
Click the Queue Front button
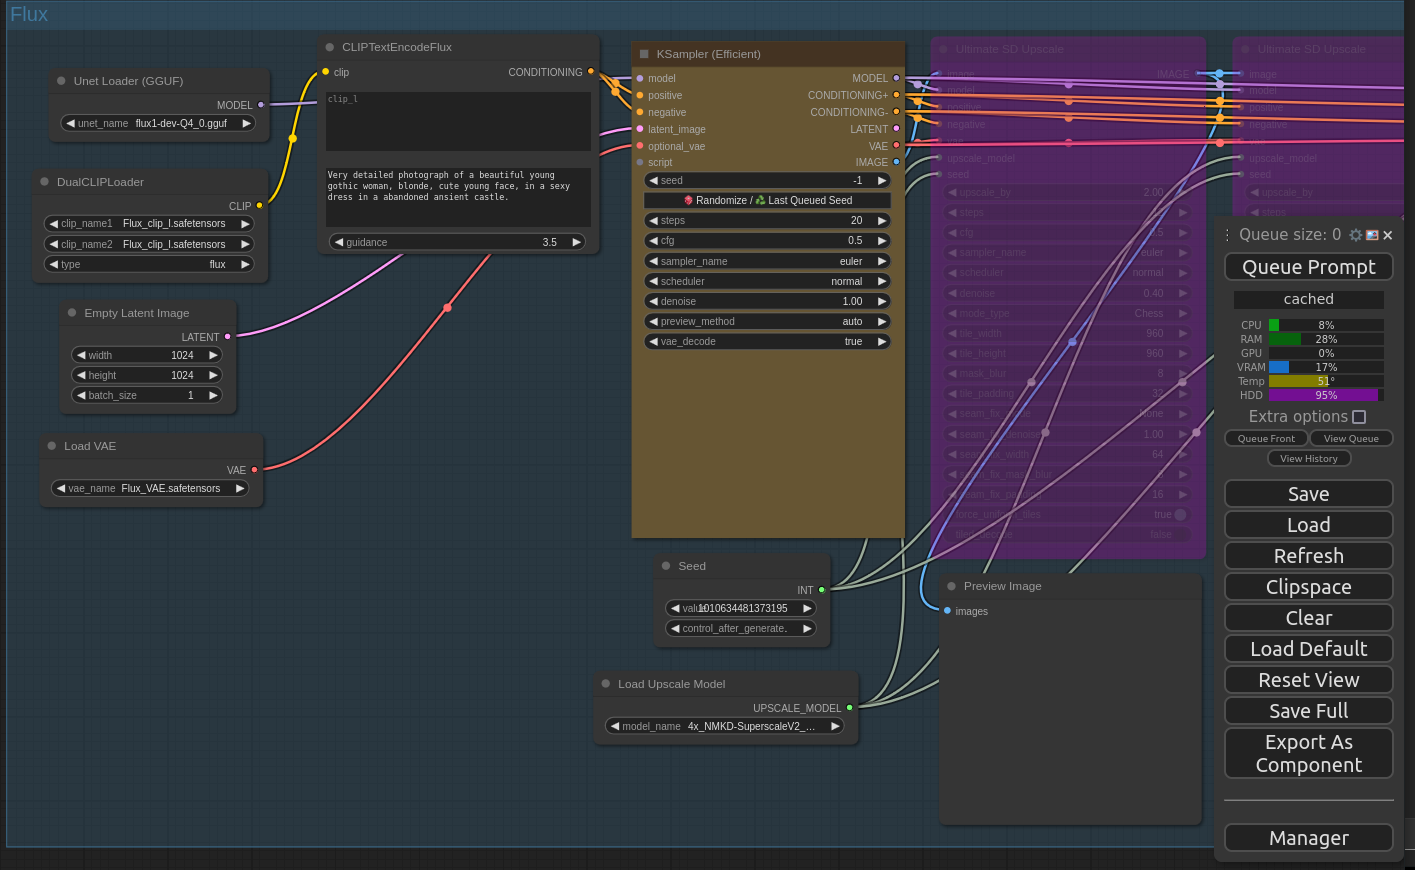(1266, 438)
